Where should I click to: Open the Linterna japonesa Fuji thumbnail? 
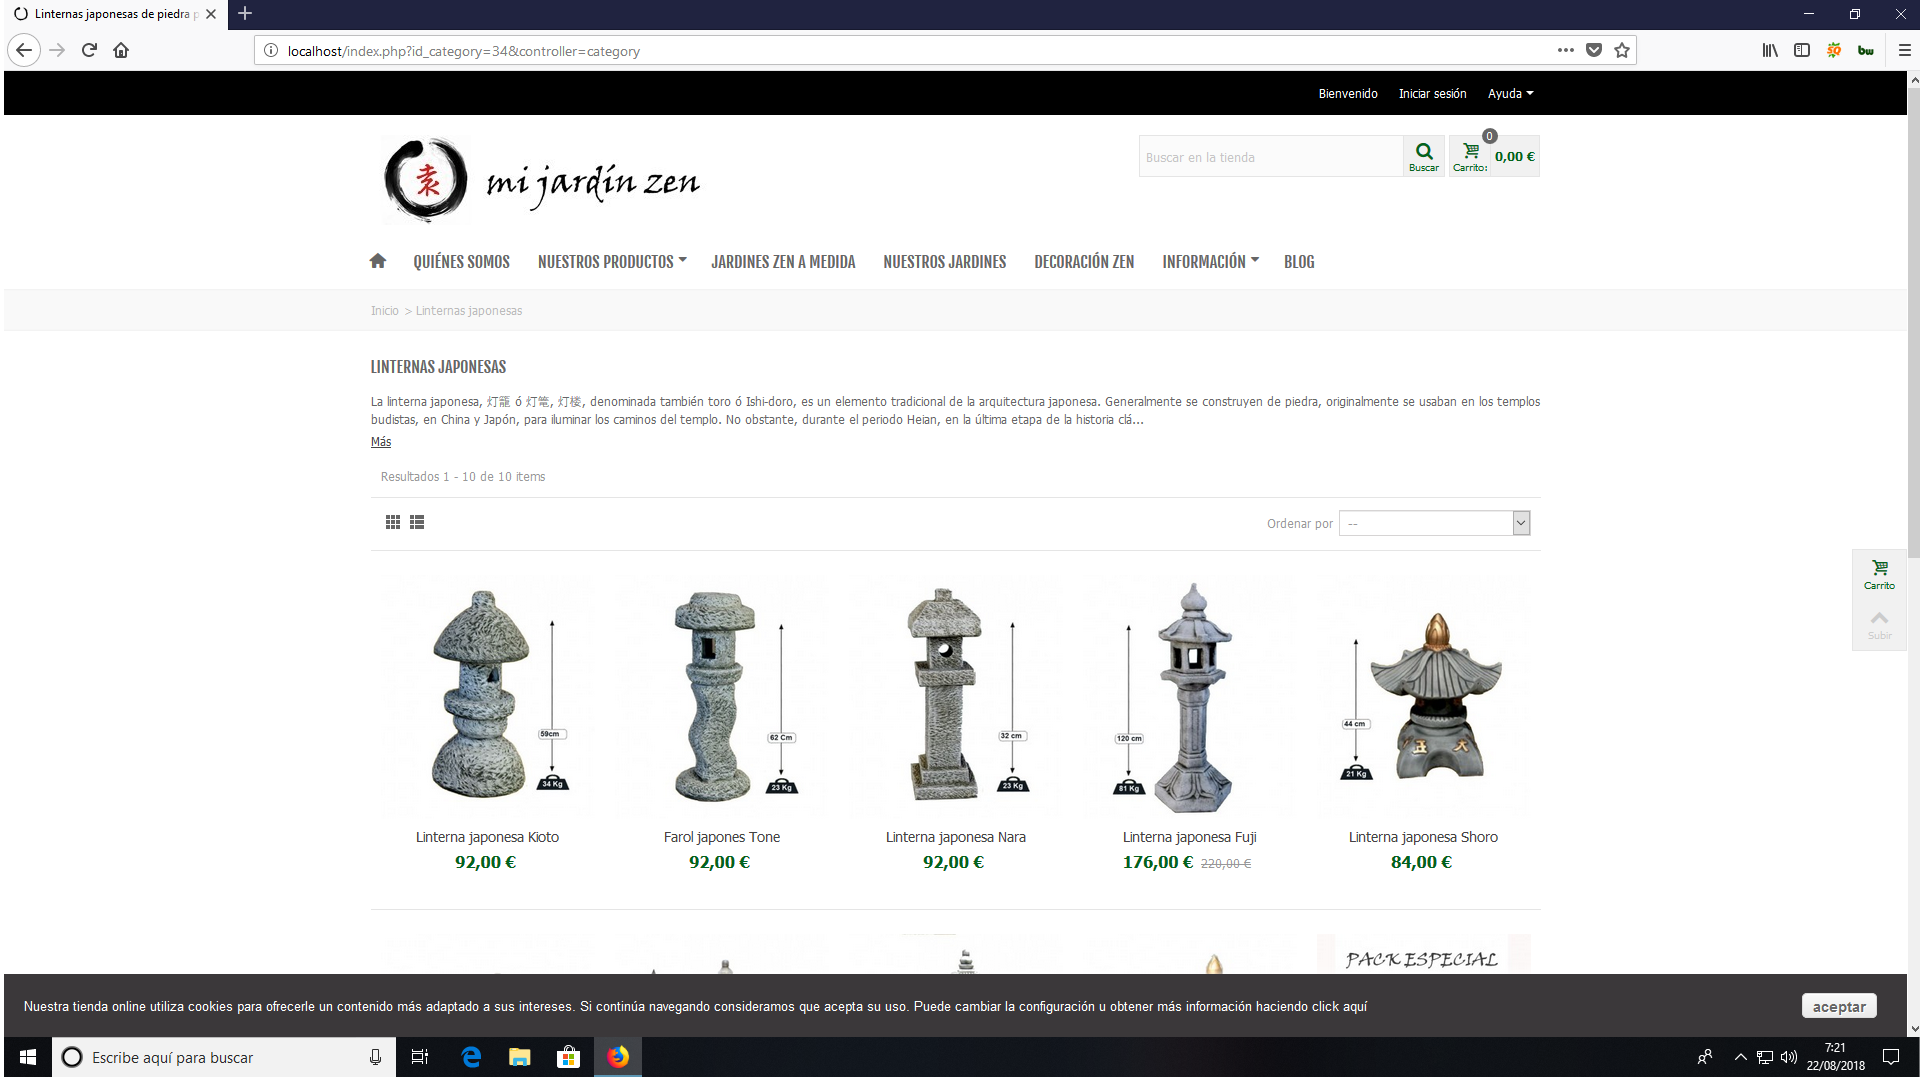click(1190, 697)
